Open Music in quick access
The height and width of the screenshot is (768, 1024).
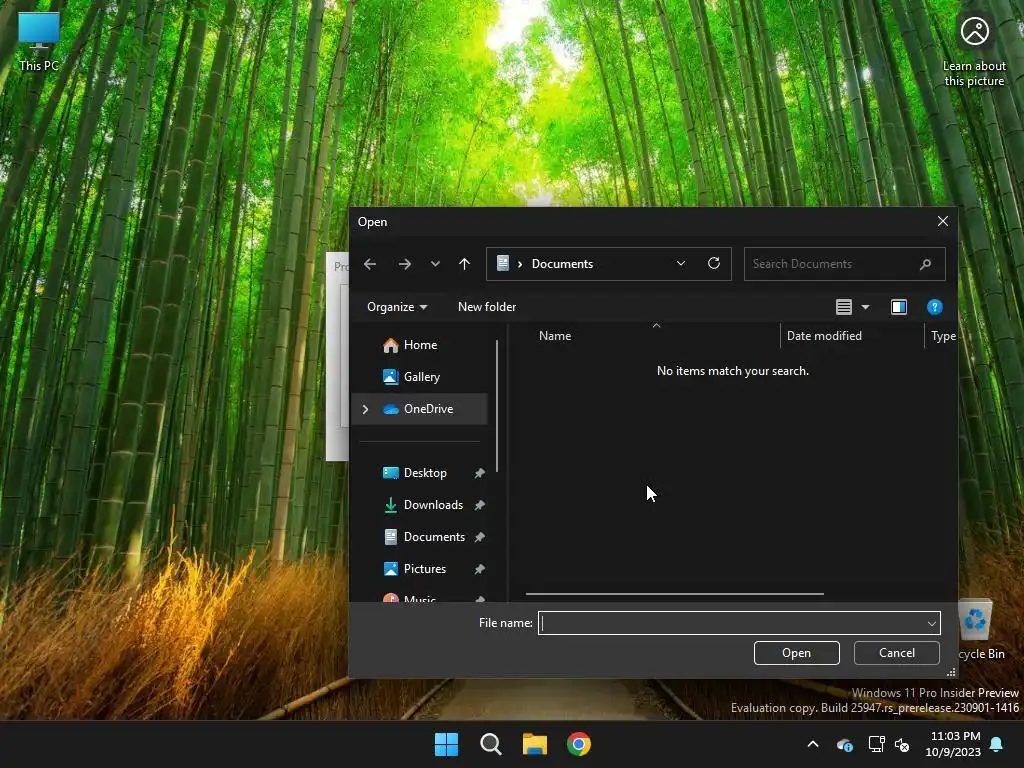[x=420, y=598]
